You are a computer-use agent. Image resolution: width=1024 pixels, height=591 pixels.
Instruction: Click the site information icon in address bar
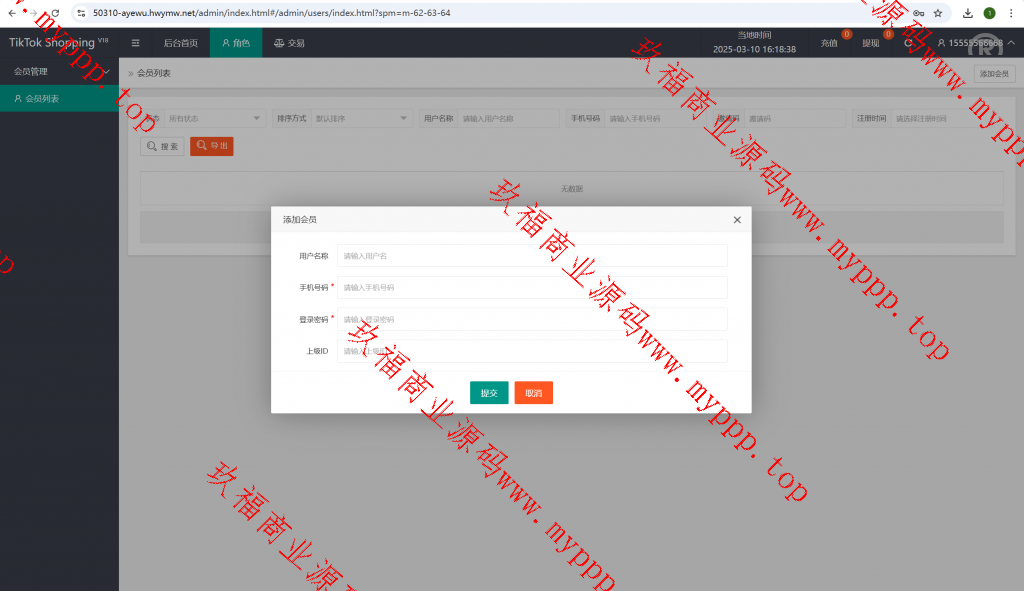pyautogui.click(x=81, y=13)
